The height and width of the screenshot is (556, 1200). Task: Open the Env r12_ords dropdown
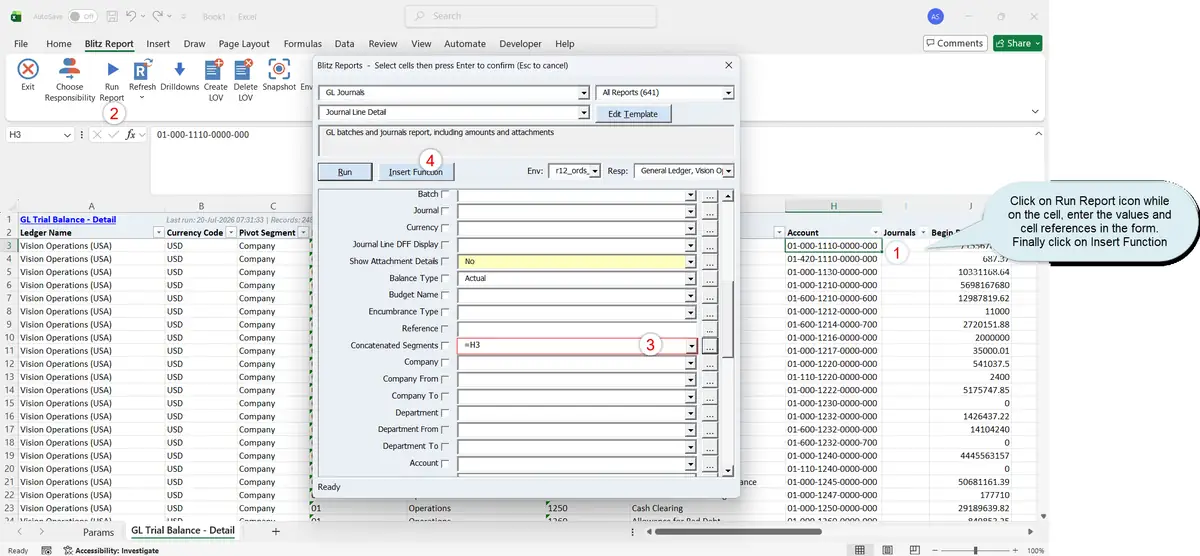coord(595,171)
